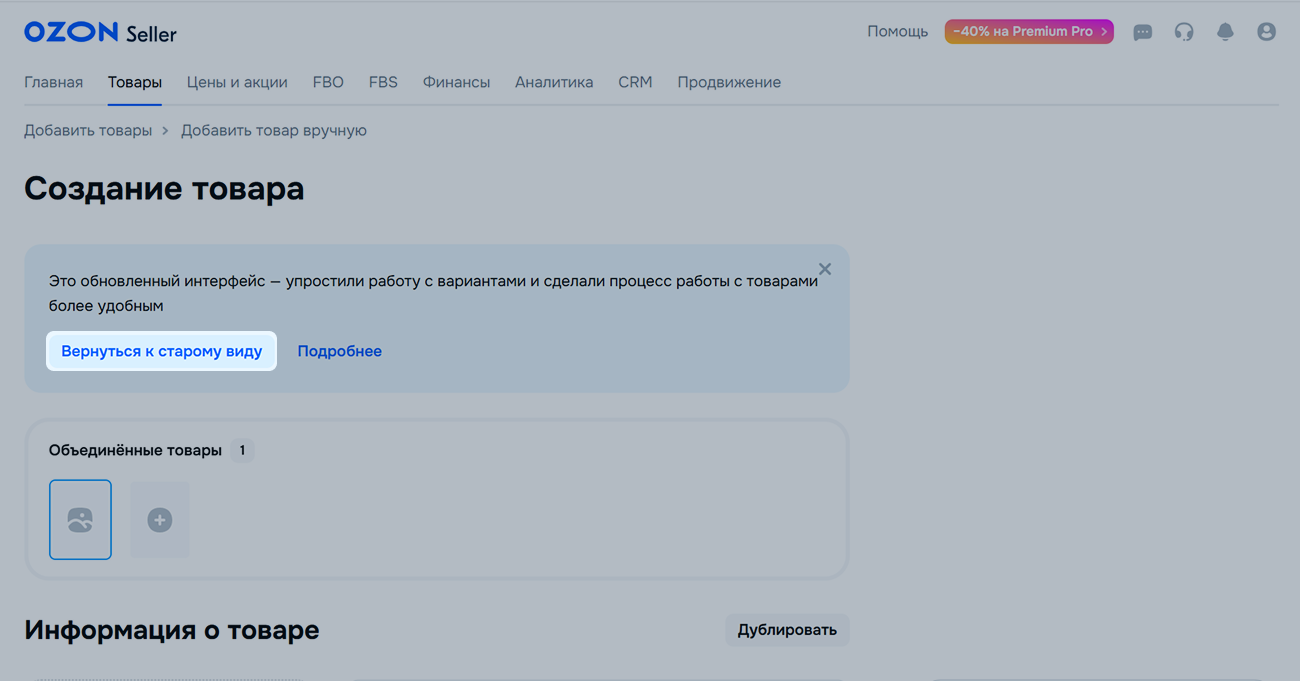Open the -40% на Premium Pro offer

point(1028,32)
